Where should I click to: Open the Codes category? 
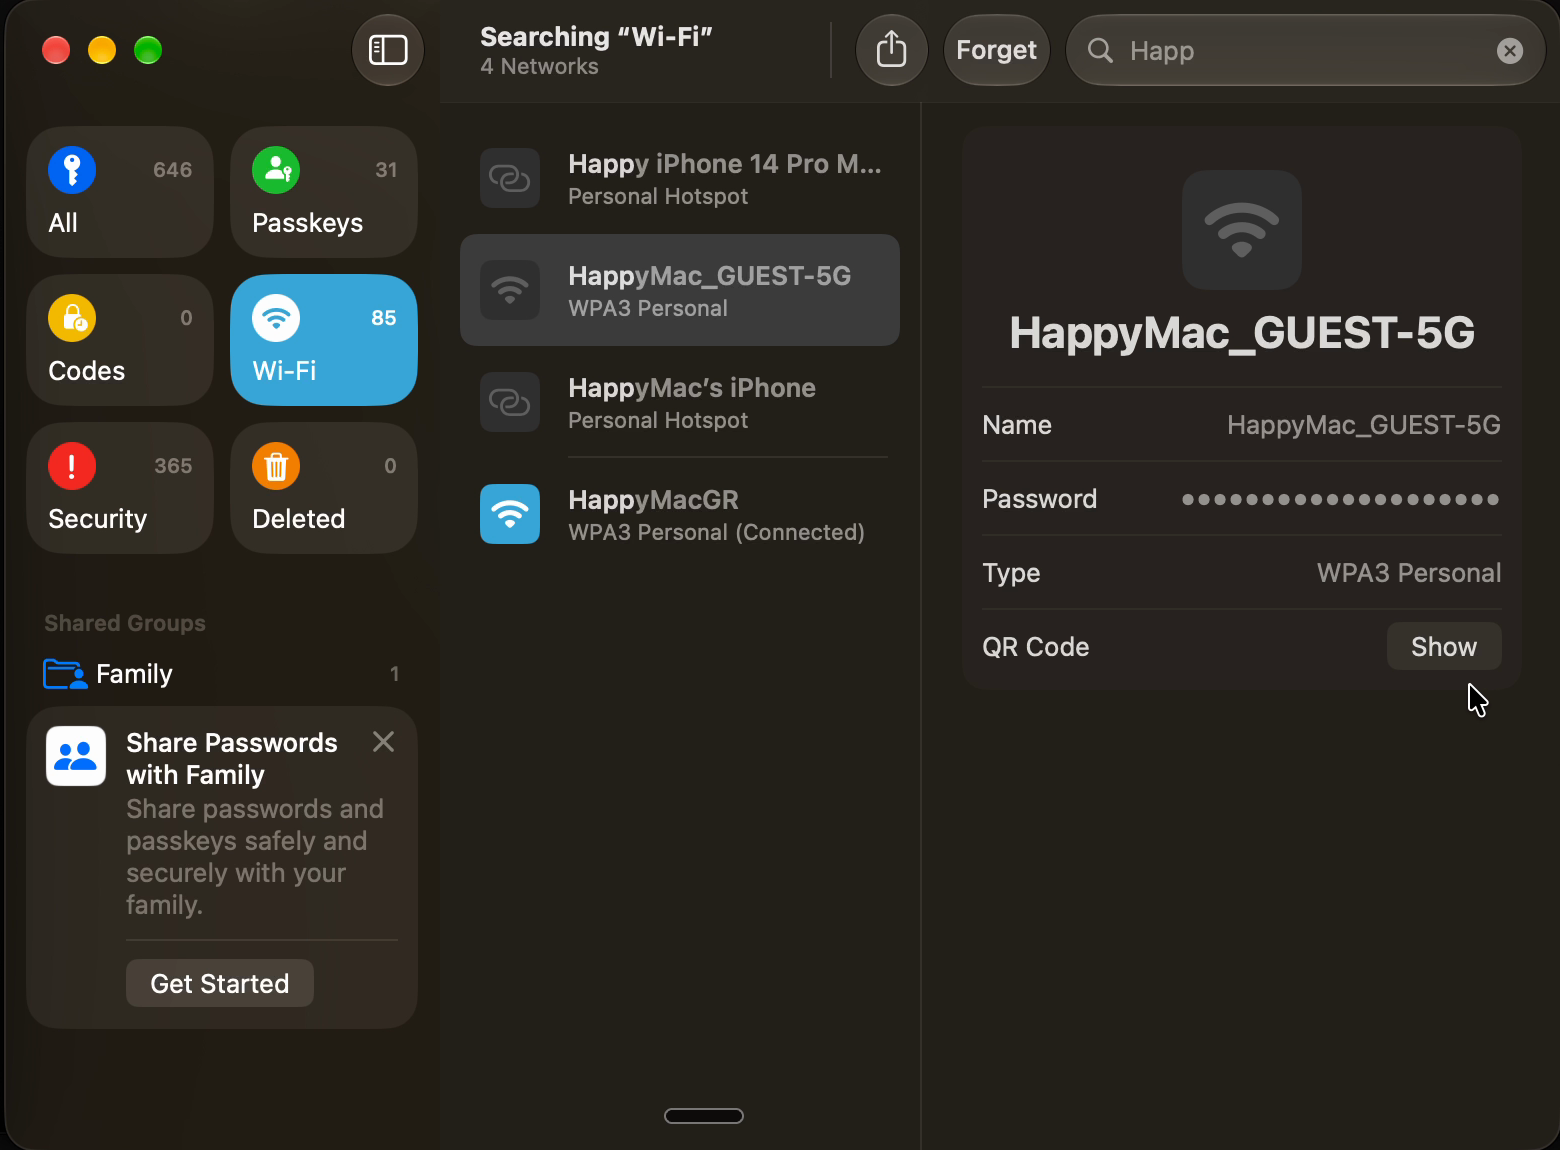tap(120, 340)
